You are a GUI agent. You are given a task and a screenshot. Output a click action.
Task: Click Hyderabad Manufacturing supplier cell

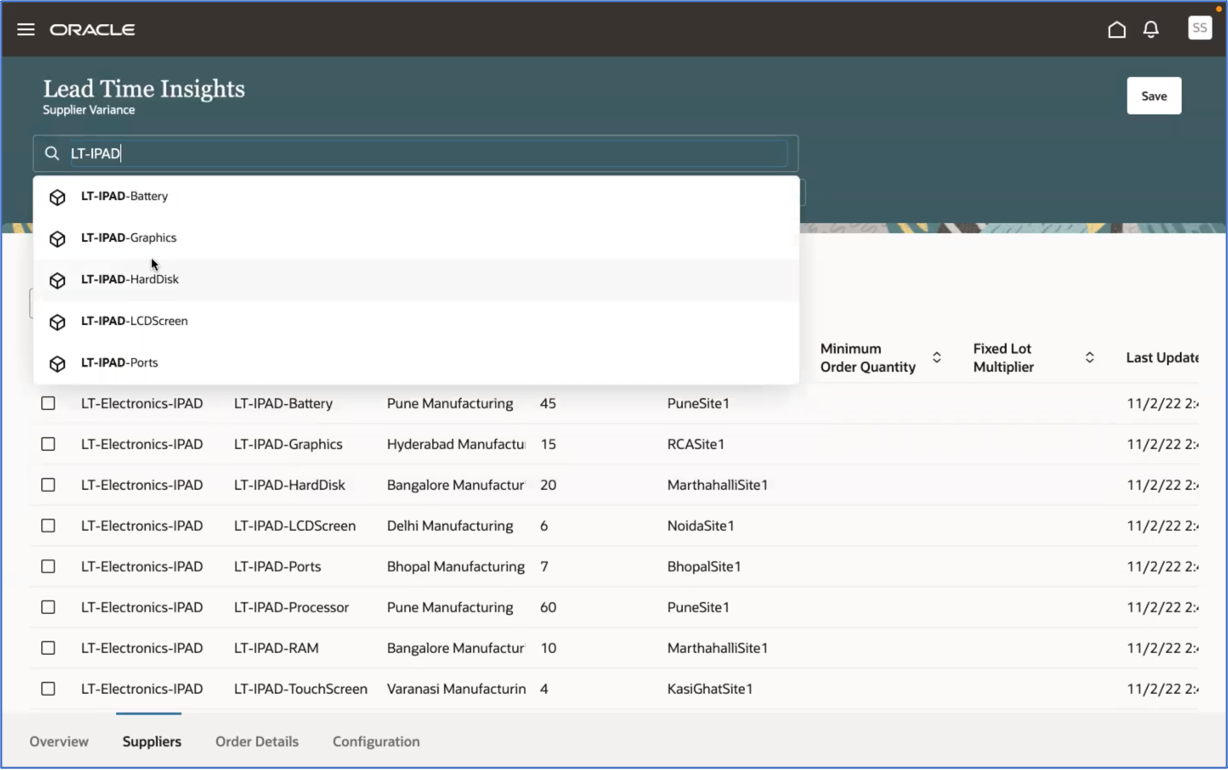(x=456, y=444)
